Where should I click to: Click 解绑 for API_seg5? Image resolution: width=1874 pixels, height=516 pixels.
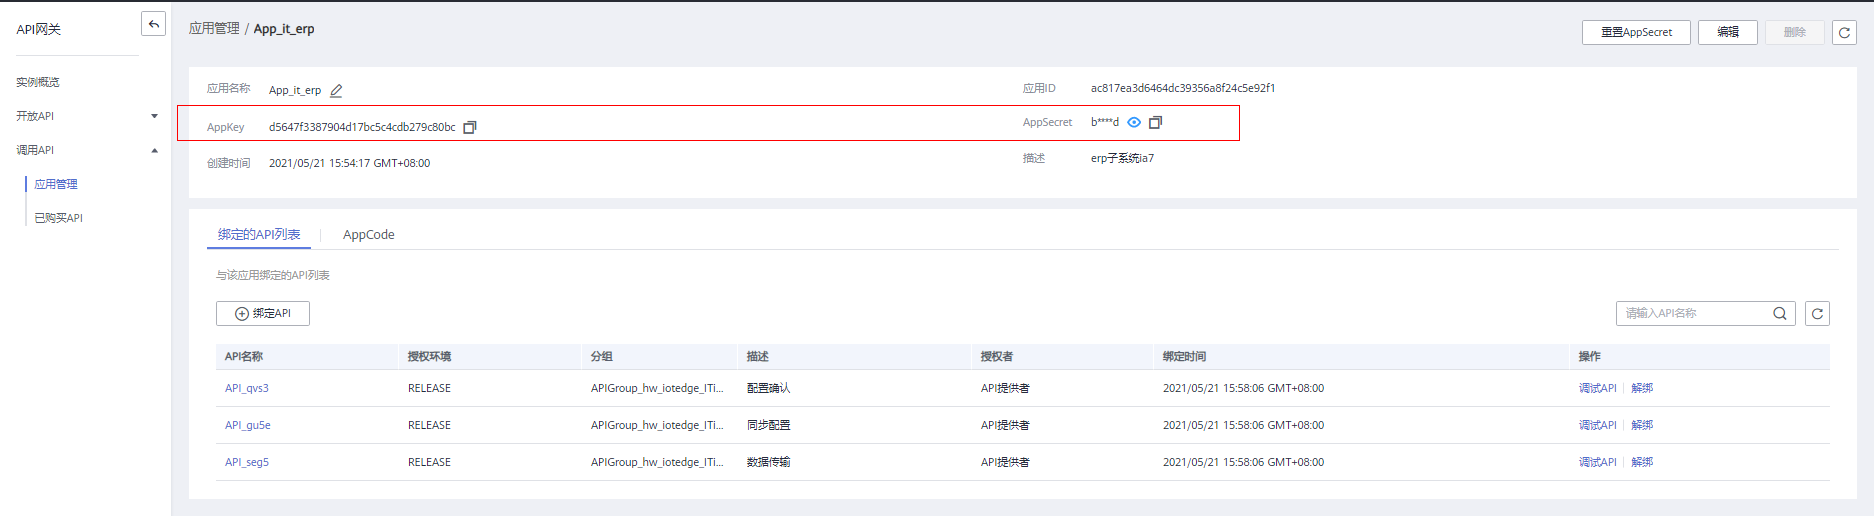click(1642, 463)
